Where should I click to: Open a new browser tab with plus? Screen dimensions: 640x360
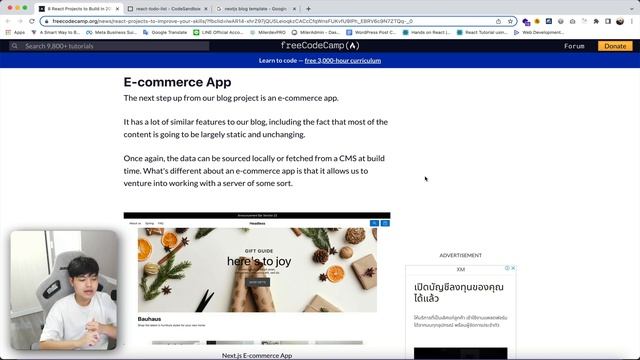(308, 9)
